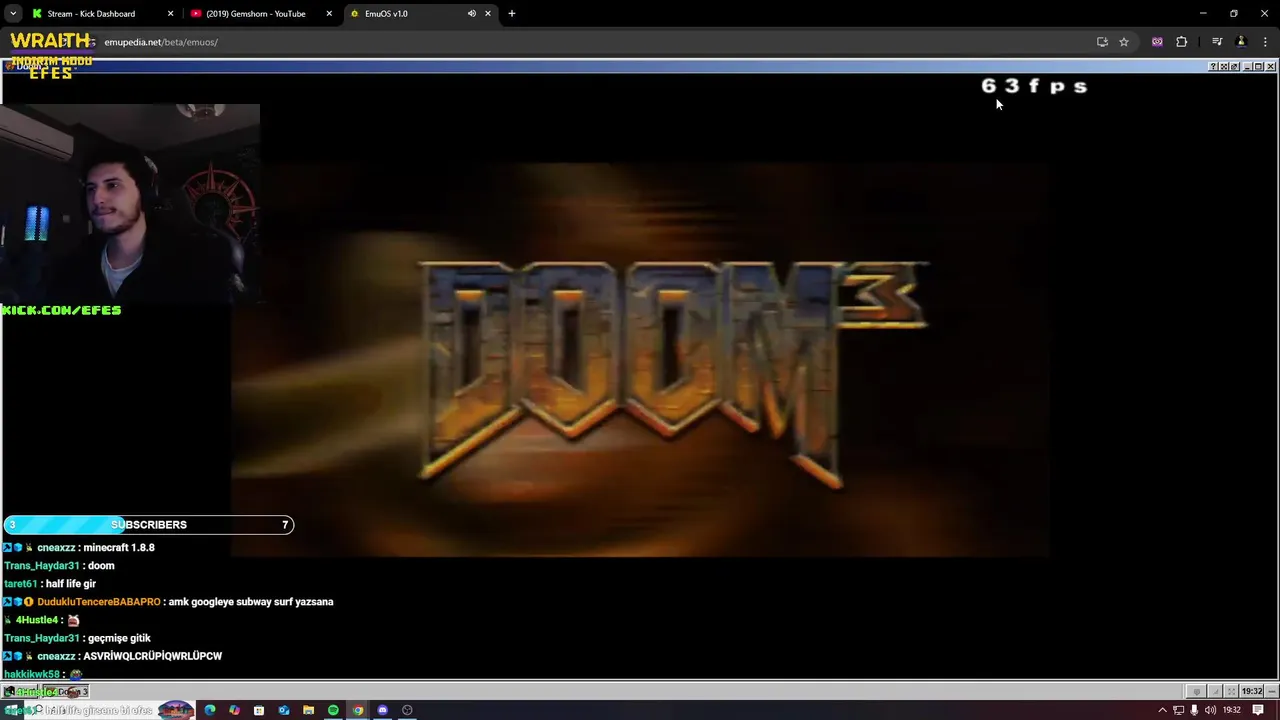Click chat username DudukluTencereBABAPRO
This screenshot has height=720, width=1280.
(x=99, y=602)
